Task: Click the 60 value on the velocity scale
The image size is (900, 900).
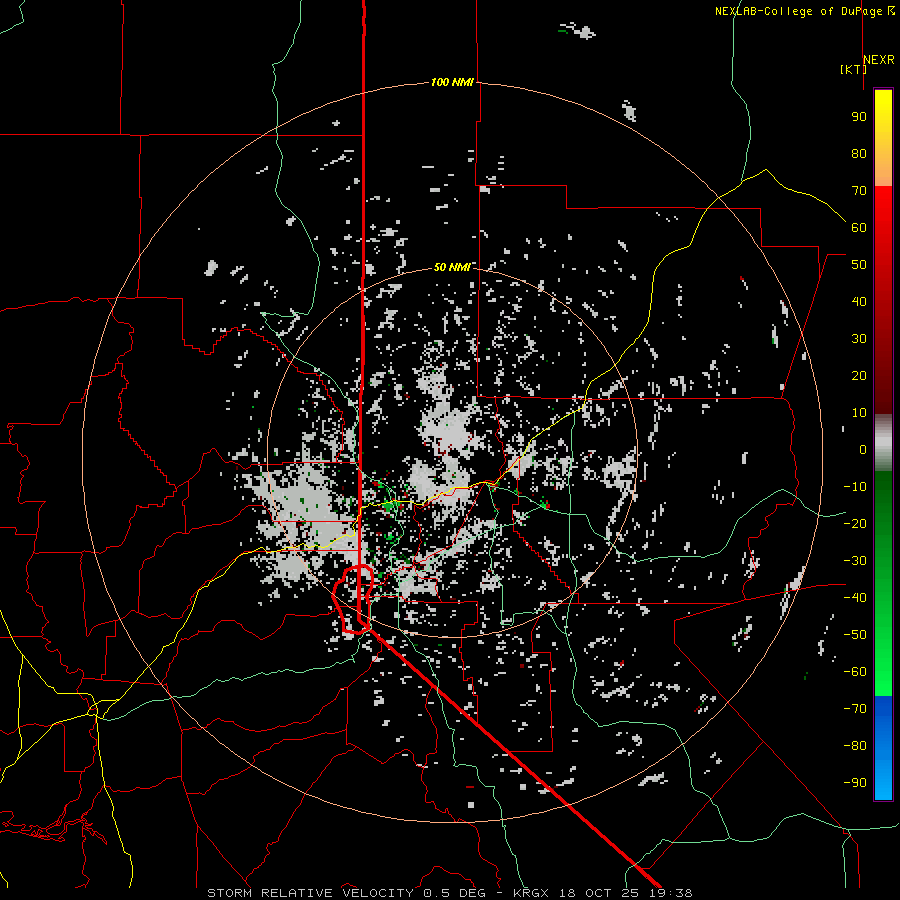Action: 859,227
